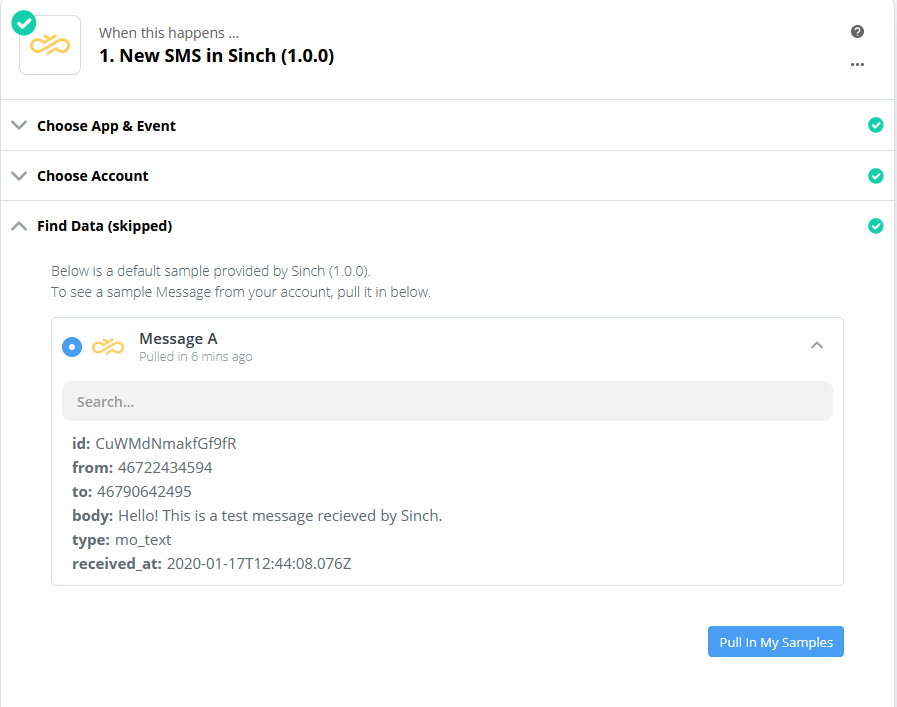Click green check next to Choose App & Event

coord(875,125)
